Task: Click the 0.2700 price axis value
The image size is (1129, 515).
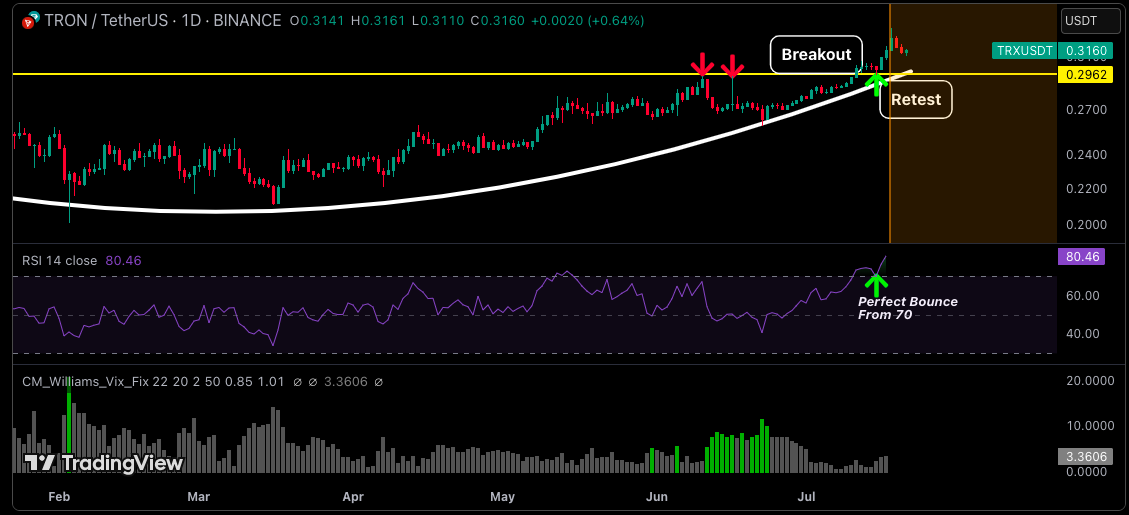Action: 1087,110
